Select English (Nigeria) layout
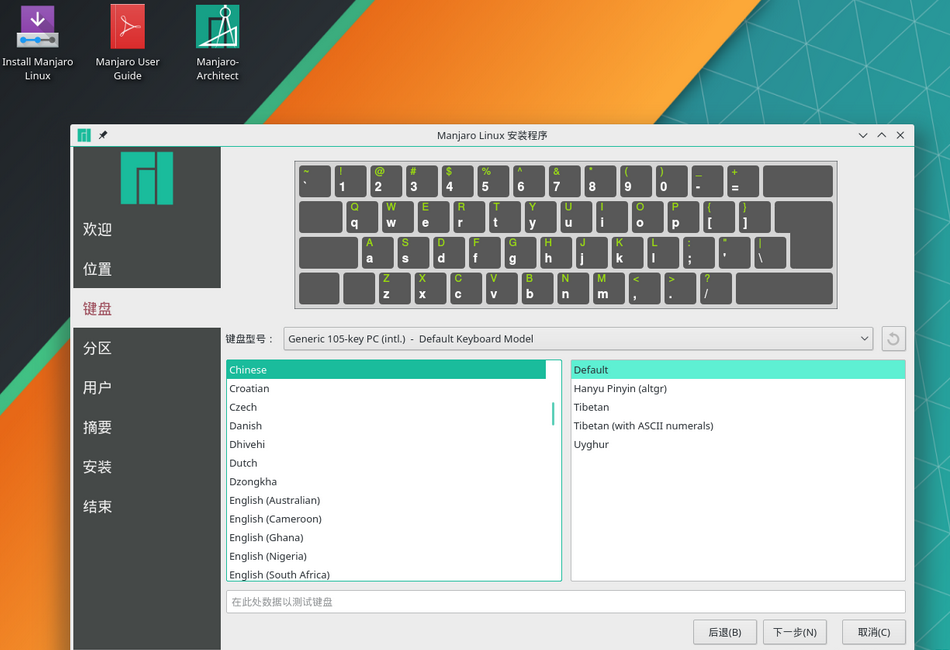 click(x=386, y=556)
